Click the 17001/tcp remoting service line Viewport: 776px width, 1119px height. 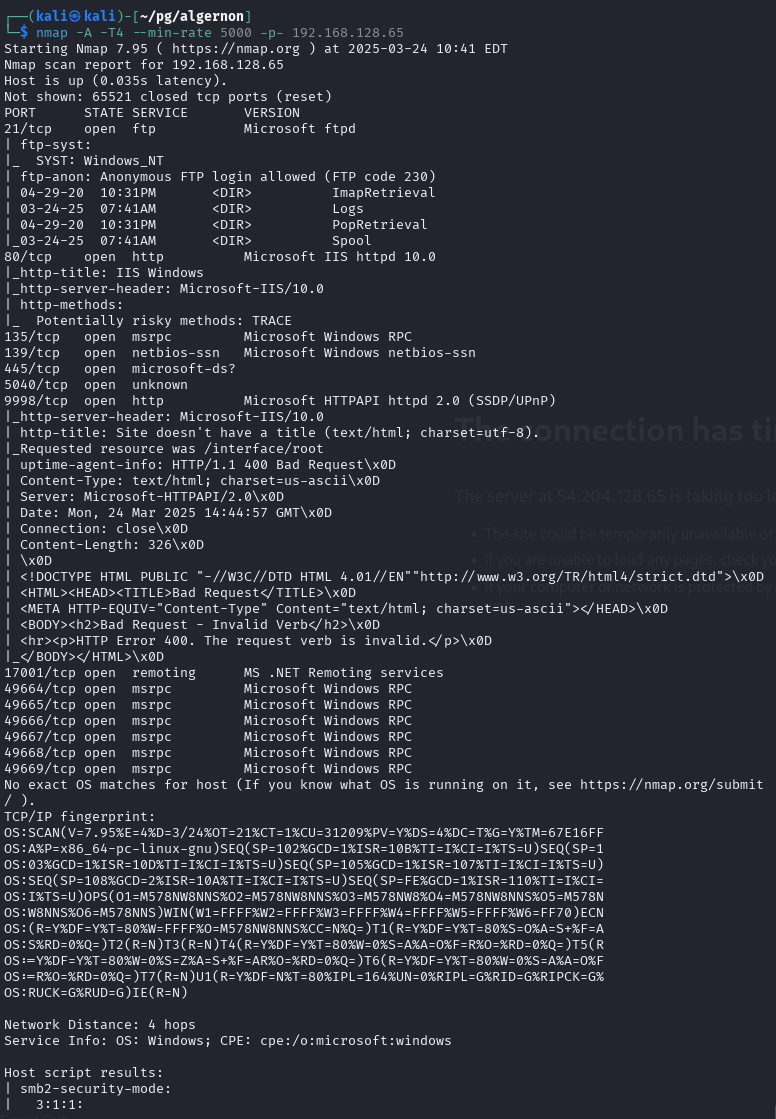pyautogui.click(x=224, y=672)
